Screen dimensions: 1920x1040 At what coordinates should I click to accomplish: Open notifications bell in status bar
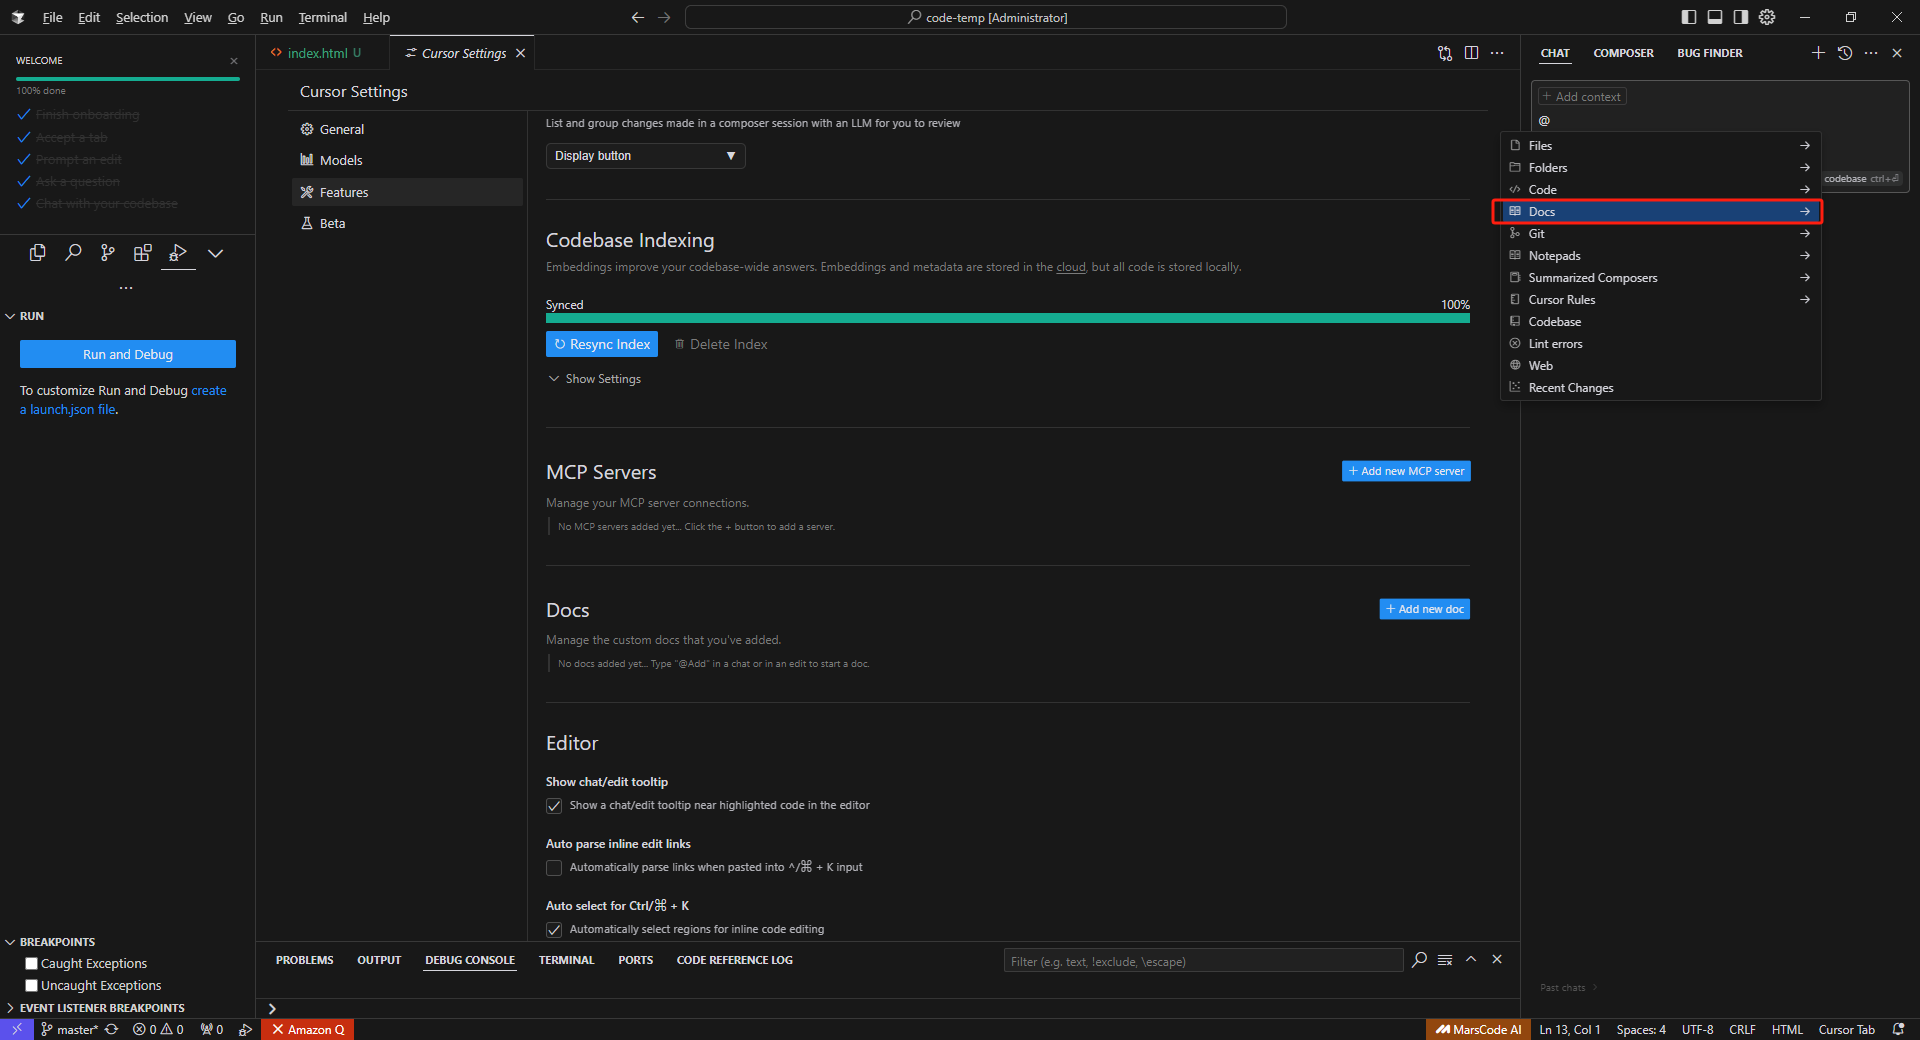pyautogui.click(x=1898, y=1029)
